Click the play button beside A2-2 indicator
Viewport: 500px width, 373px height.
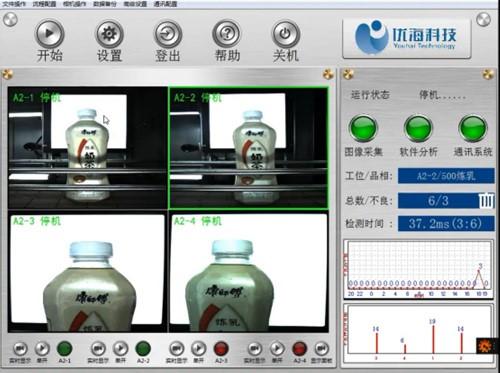[120, 348]
